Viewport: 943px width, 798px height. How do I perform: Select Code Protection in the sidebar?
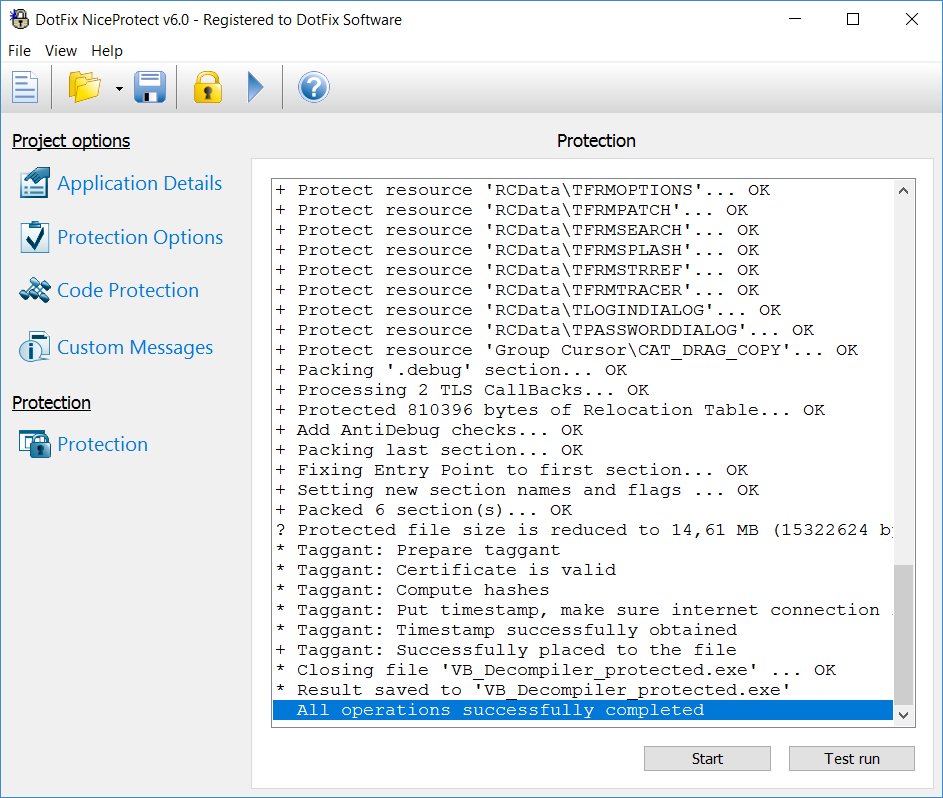click(x=127, y=291)
